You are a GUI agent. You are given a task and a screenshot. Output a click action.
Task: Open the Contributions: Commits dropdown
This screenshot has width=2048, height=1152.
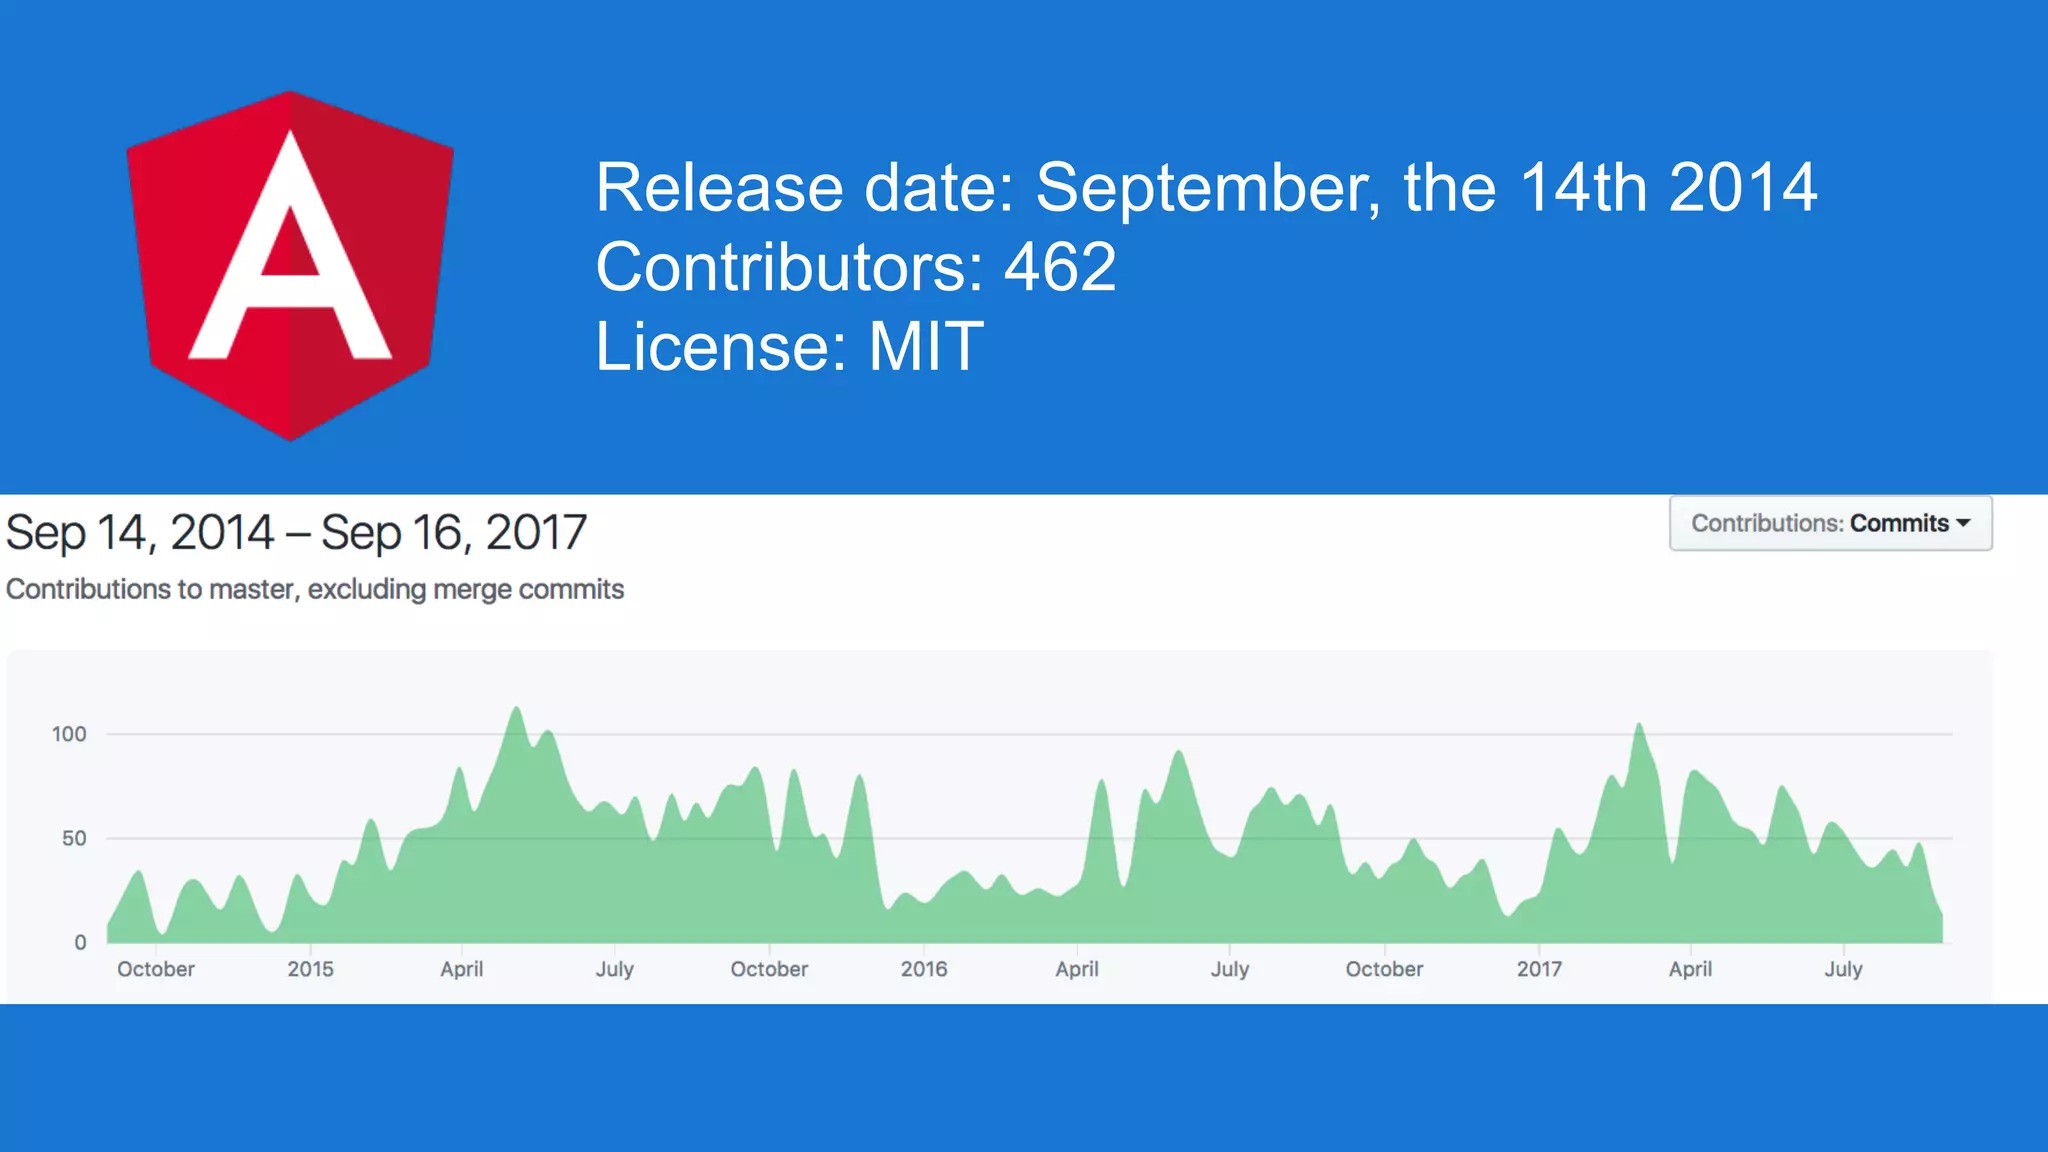click(1830, 523)
